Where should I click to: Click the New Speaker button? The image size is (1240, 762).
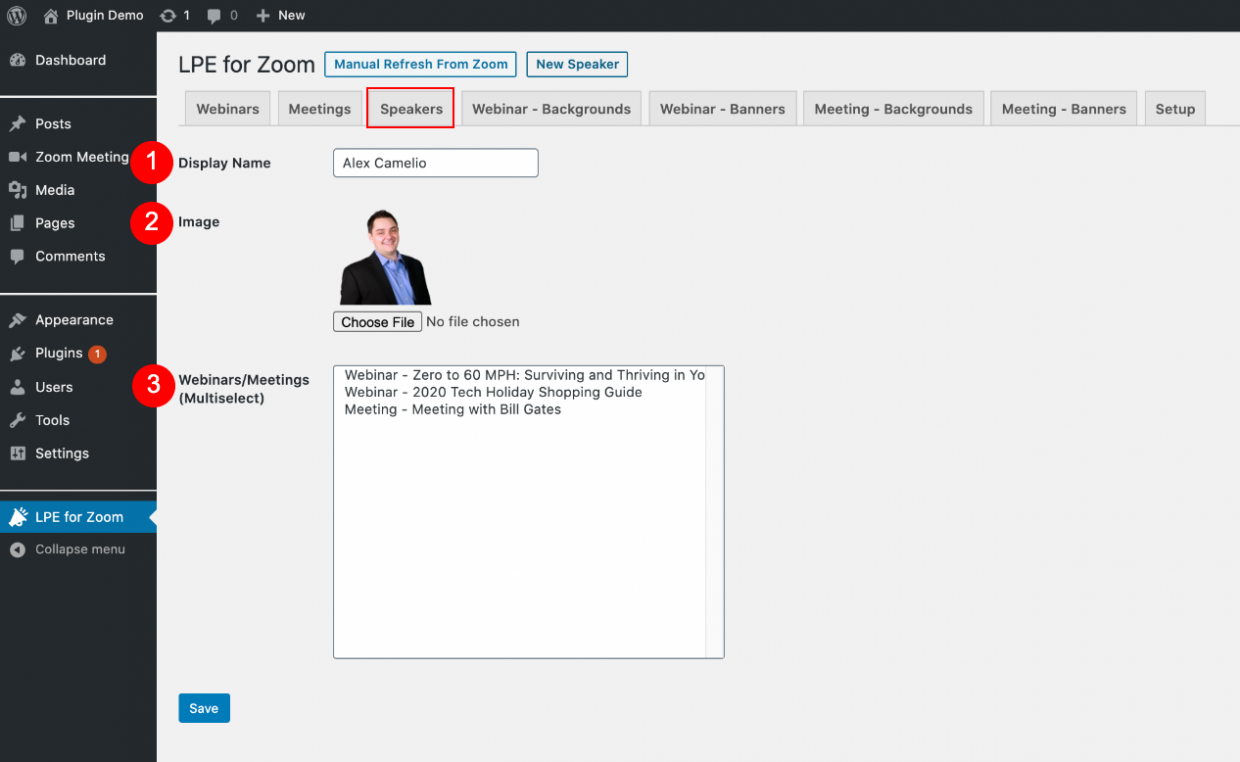[577, 64]
